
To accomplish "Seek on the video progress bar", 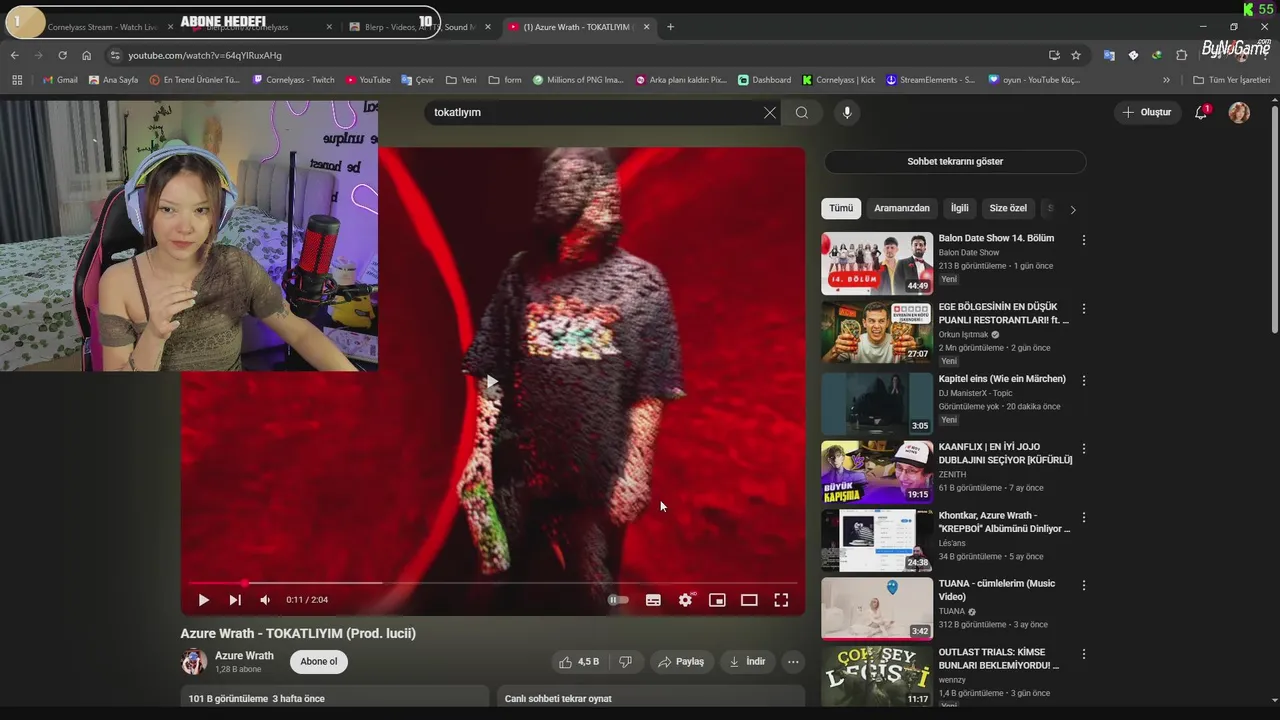I will click(x=492, y=582).
